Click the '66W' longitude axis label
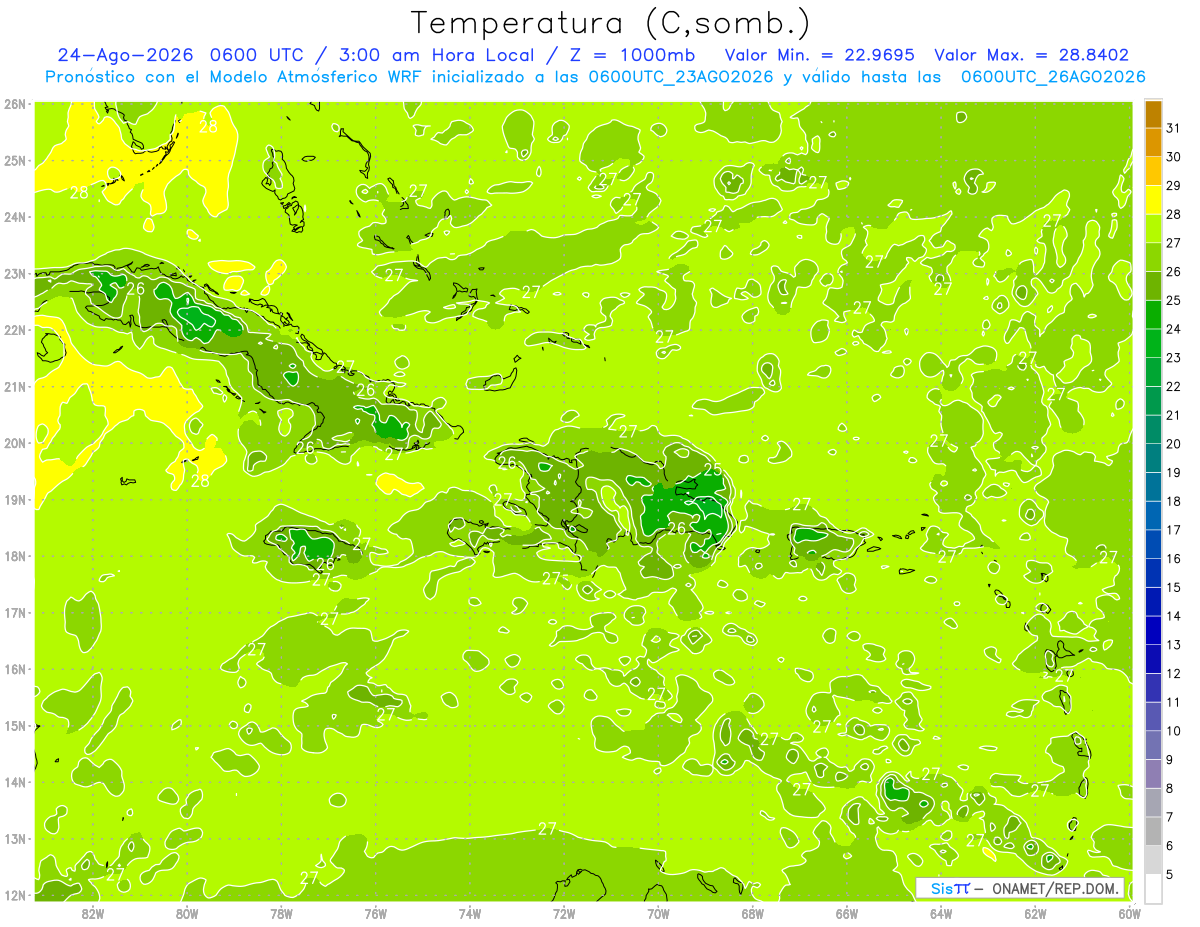The height and width of the screenshot is (927, 1200). 847,913
